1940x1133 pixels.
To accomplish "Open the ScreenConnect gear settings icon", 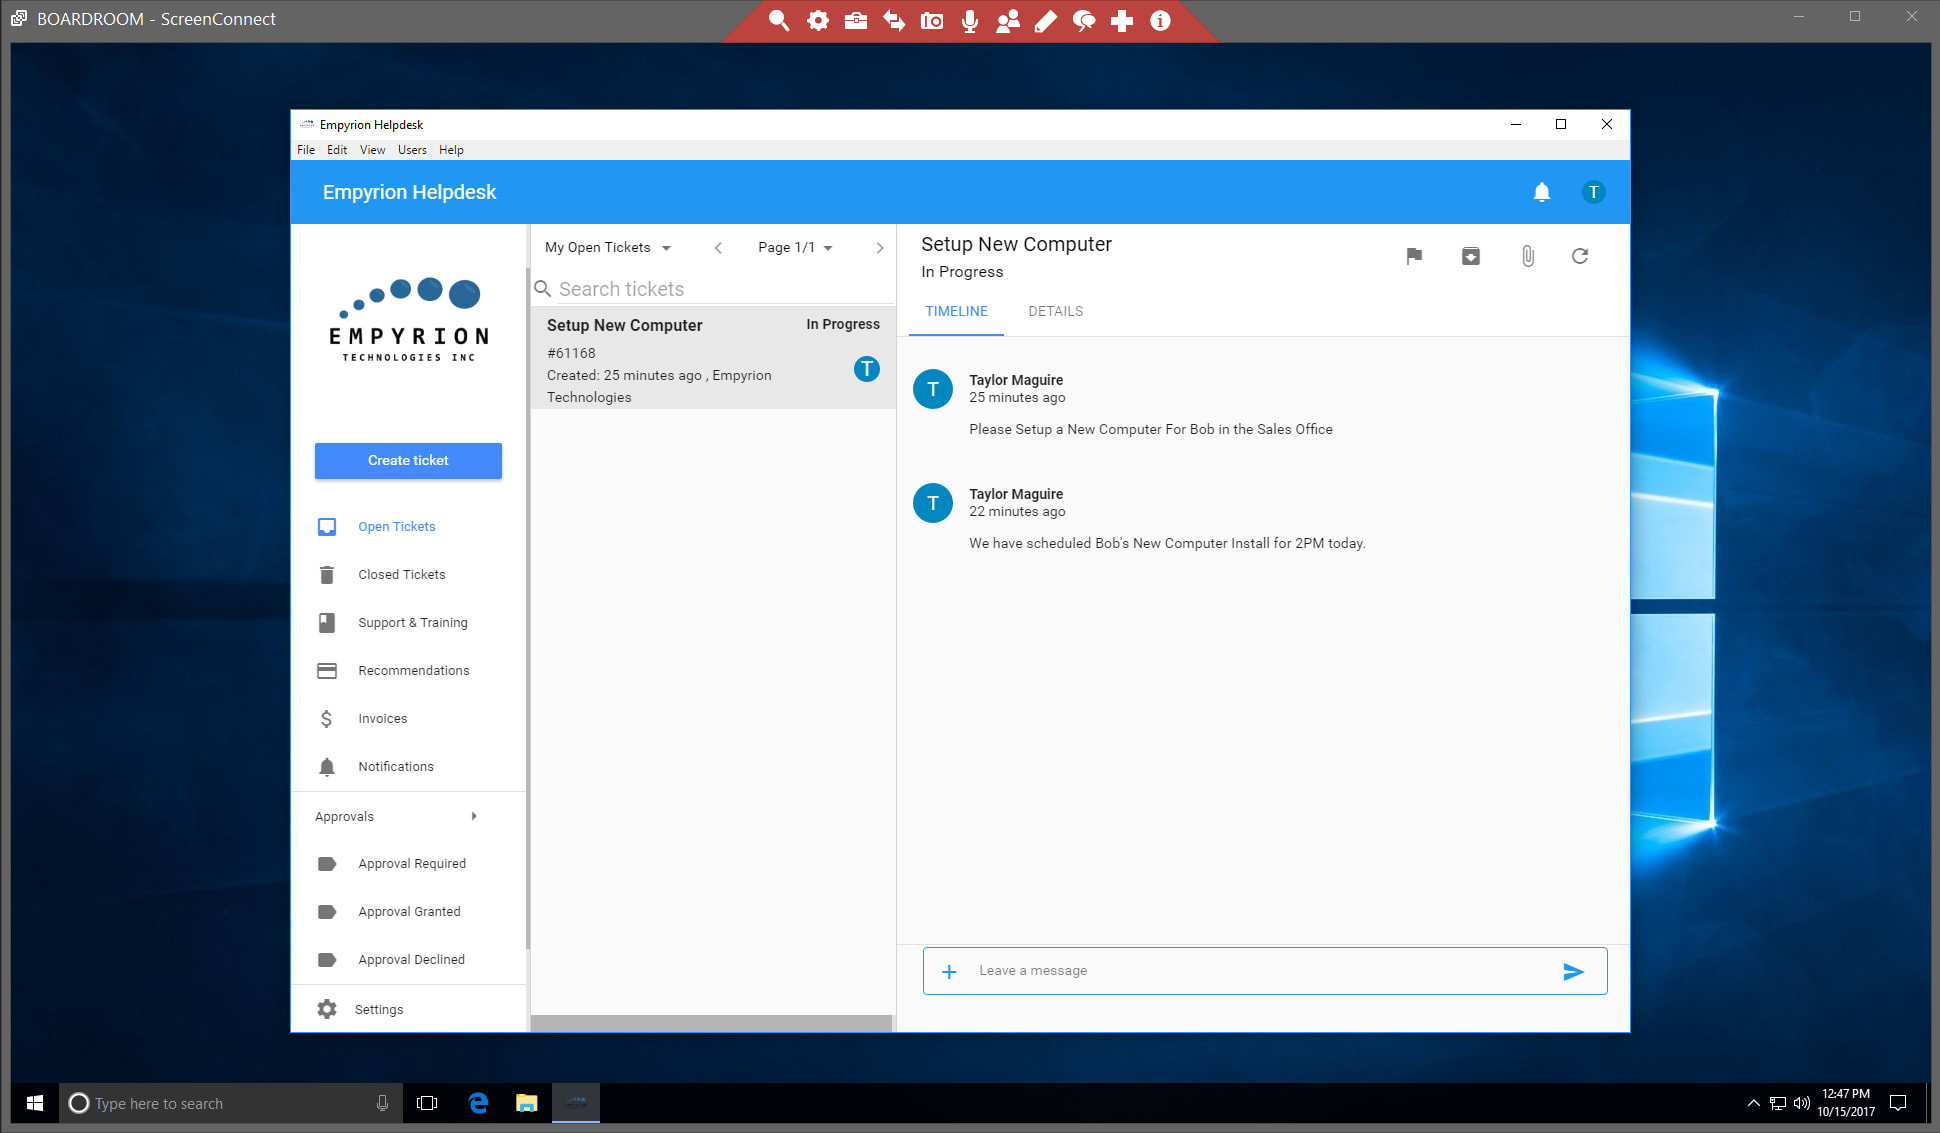I will coord(818,20).
